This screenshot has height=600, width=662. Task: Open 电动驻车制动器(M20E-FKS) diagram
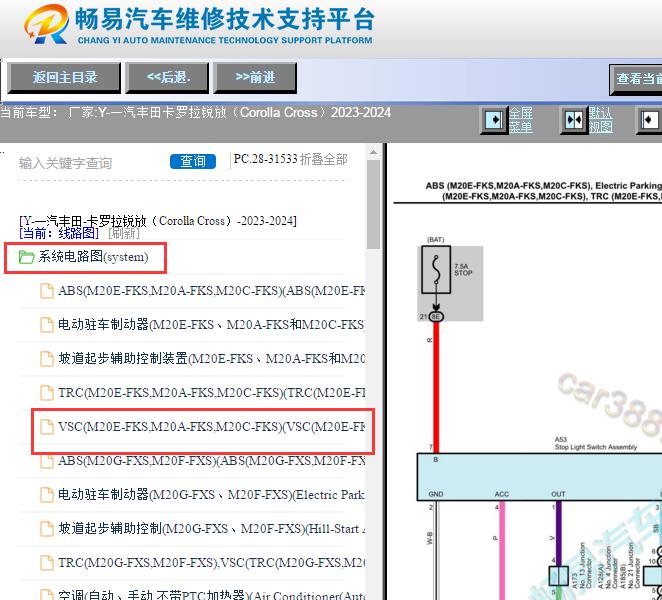tap(211, 325)
